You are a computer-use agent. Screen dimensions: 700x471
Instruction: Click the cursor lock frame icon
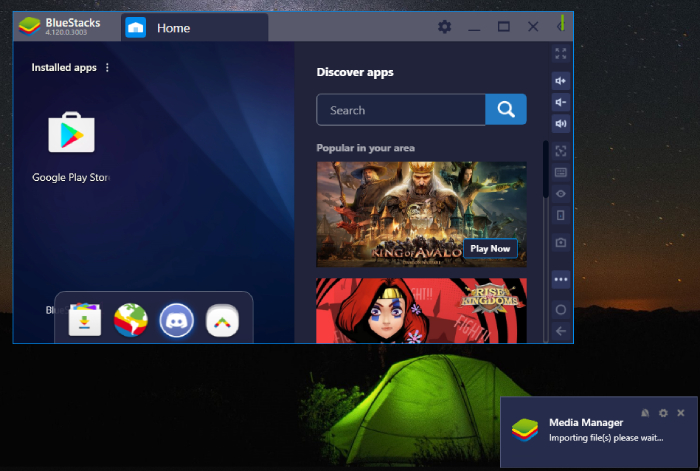(561, 151)
